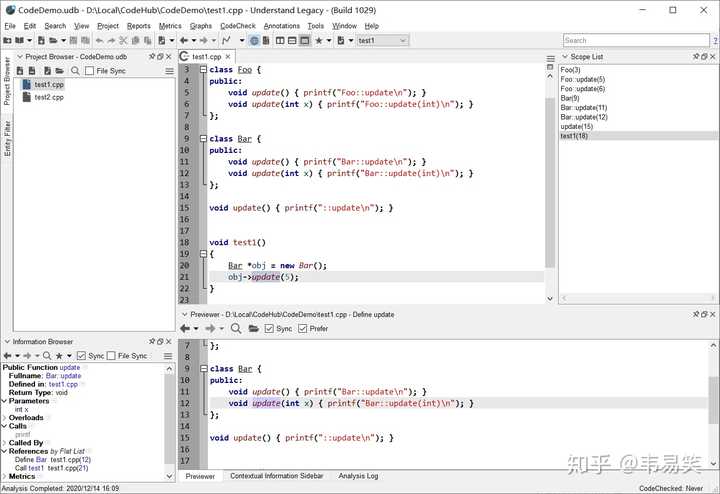Click the search magnifier in Project Browser
Image resolution: width=720 pixels, height=494 pixels.
(x=75, y=71)
